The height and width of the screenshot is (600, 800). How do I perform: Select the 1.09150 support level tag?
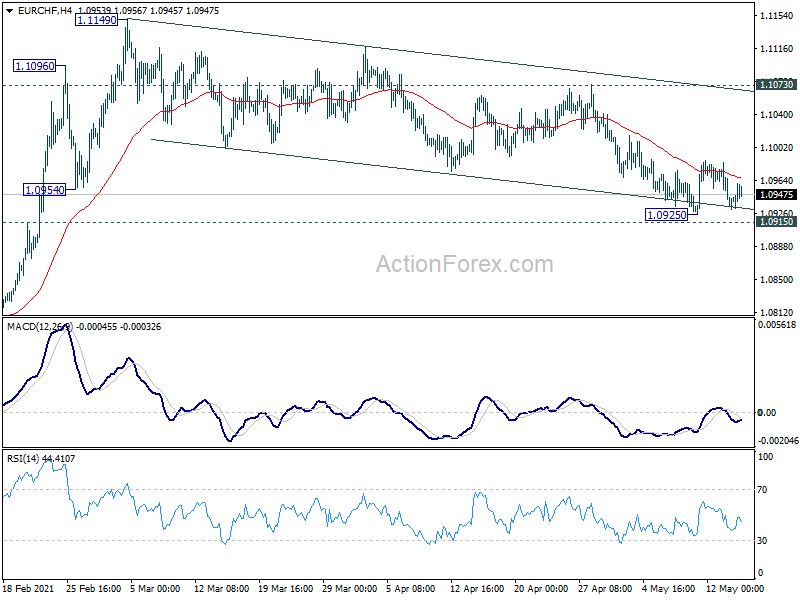[777, 221]
